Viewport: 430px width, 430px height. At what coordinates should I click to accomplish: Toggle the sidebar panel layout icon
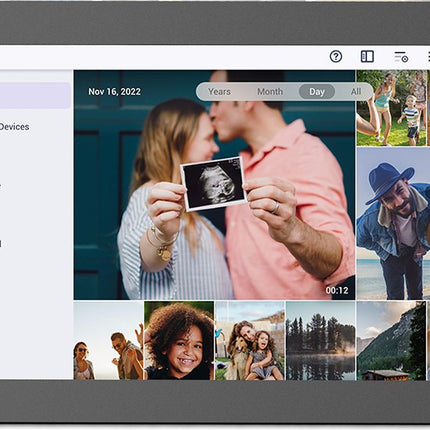coord(367,57)
